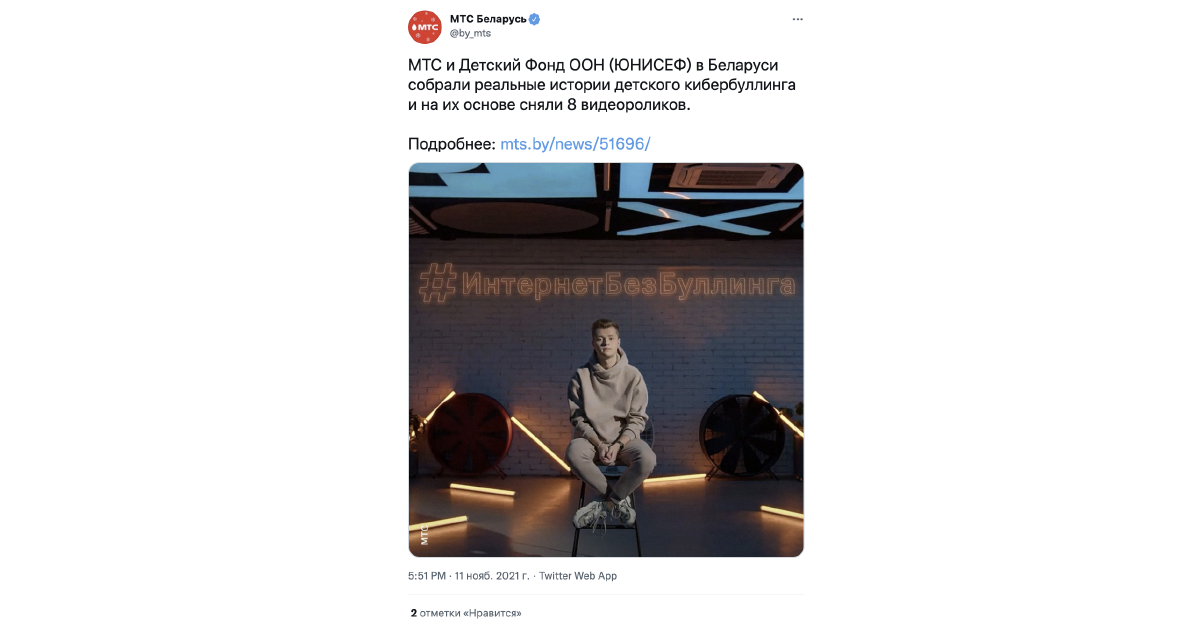
Task: Click the word Подробнее before the link
Action: tap(452, 144)
